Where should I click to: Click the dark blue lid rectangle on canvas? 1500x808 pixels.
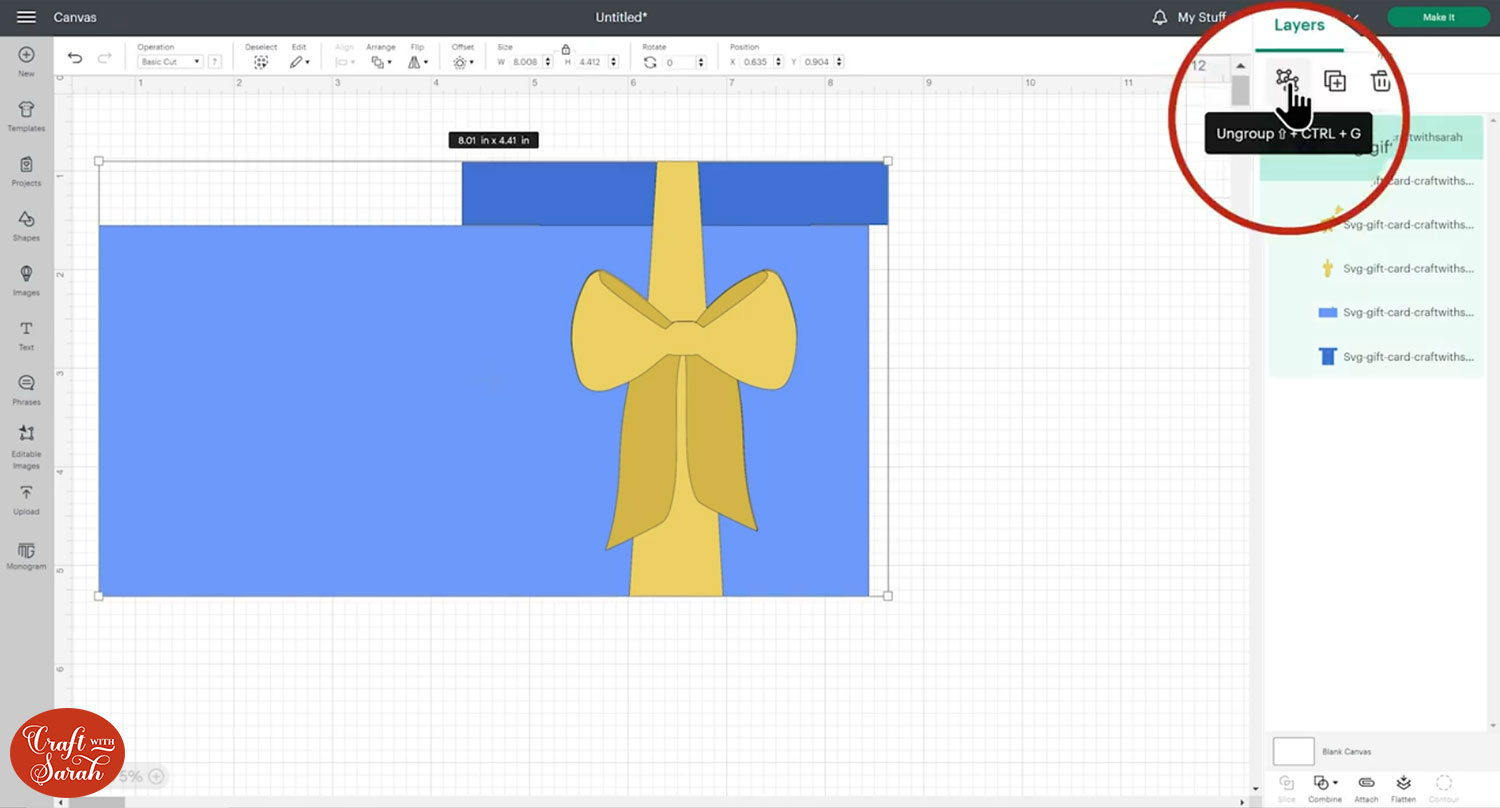(560, 193)
